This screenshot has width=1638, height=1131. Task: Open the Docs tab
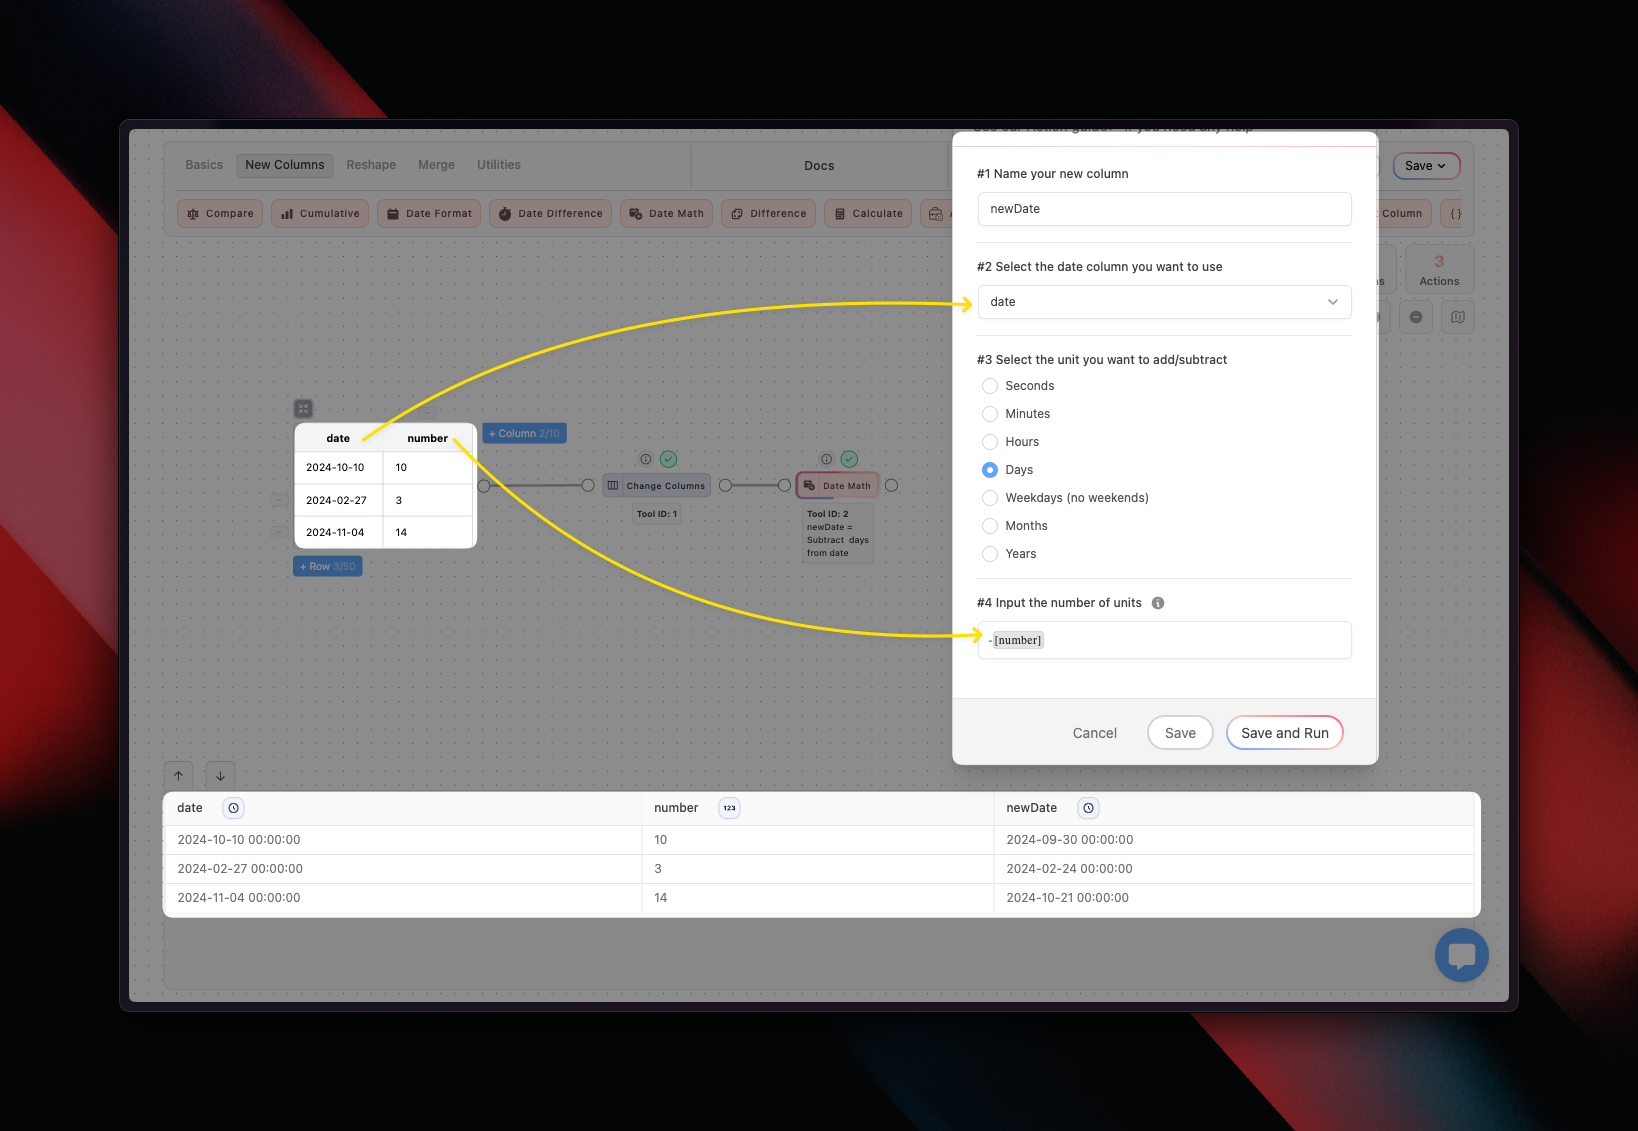point(819,166)
